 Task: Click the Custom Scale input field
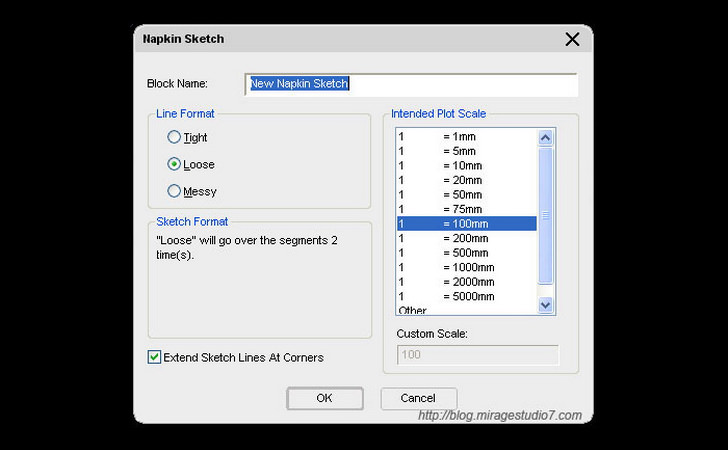click(x=478, y=355)
